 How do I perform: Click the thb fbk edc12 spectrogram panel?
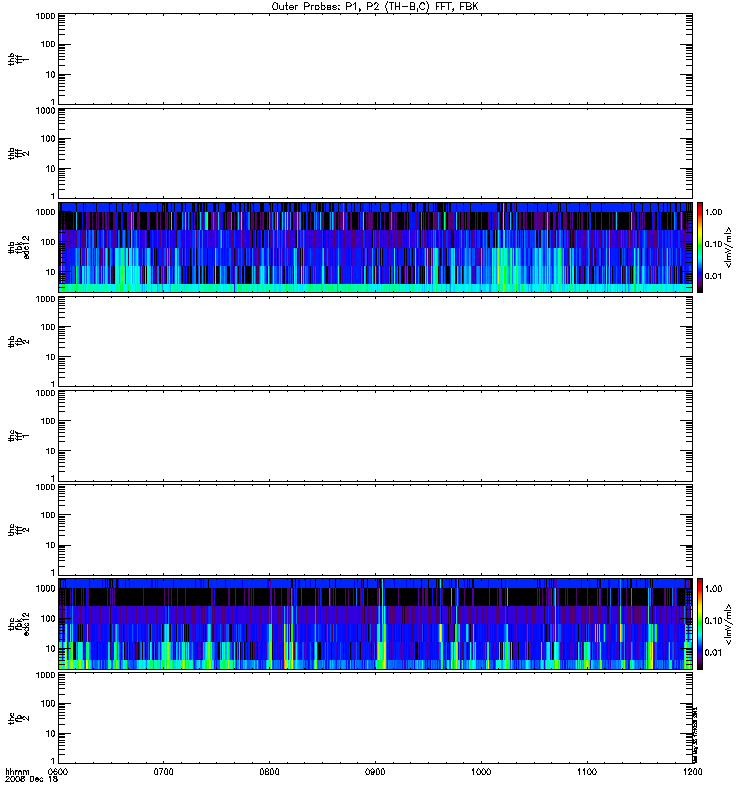376,247
